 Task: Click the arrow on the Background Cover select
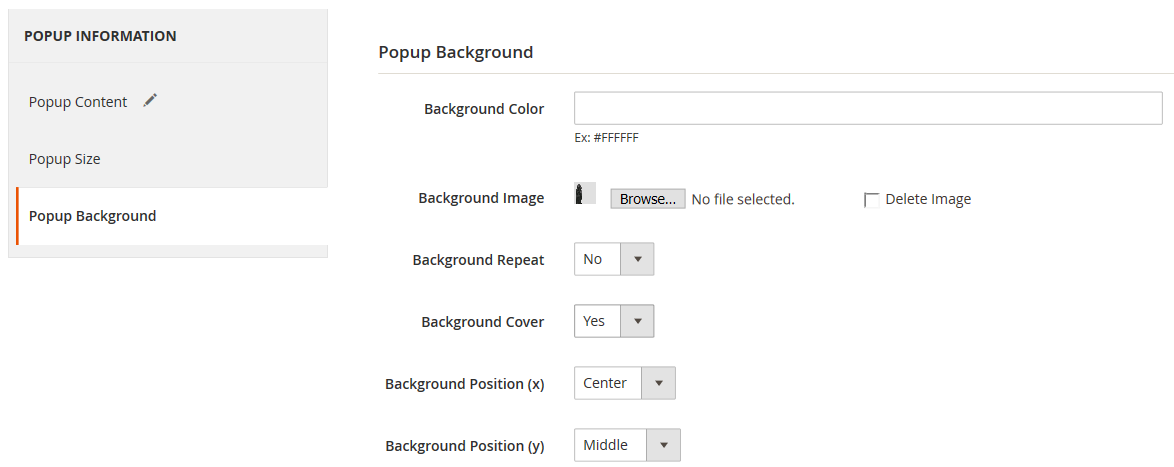[638, 321]
